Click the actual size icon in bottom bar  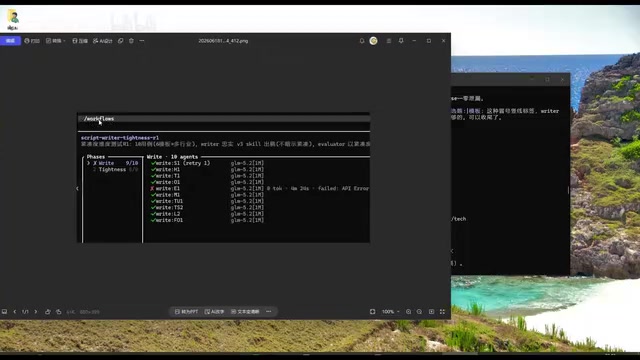coord(431,311)
